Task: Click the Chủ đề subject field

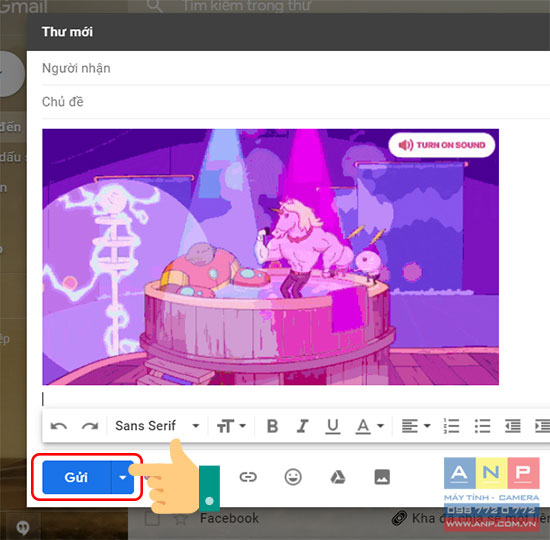Action: (x=296, y=102)
